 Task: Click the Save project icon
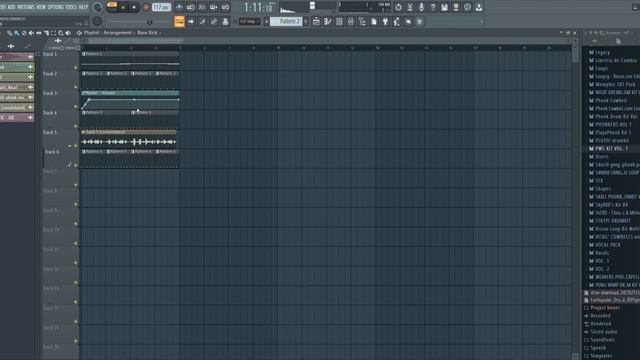tap(444, 7)
